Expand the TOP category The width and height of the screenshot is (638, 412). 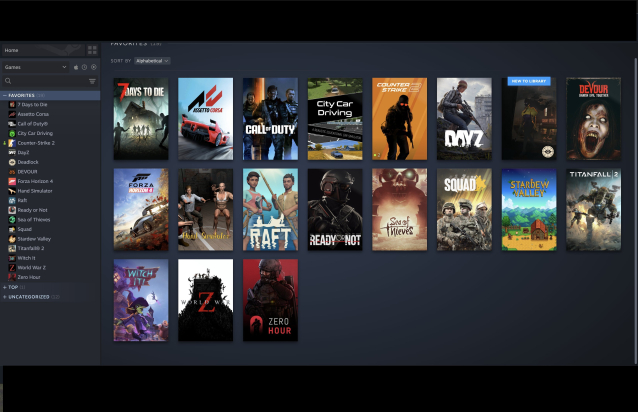4,287
